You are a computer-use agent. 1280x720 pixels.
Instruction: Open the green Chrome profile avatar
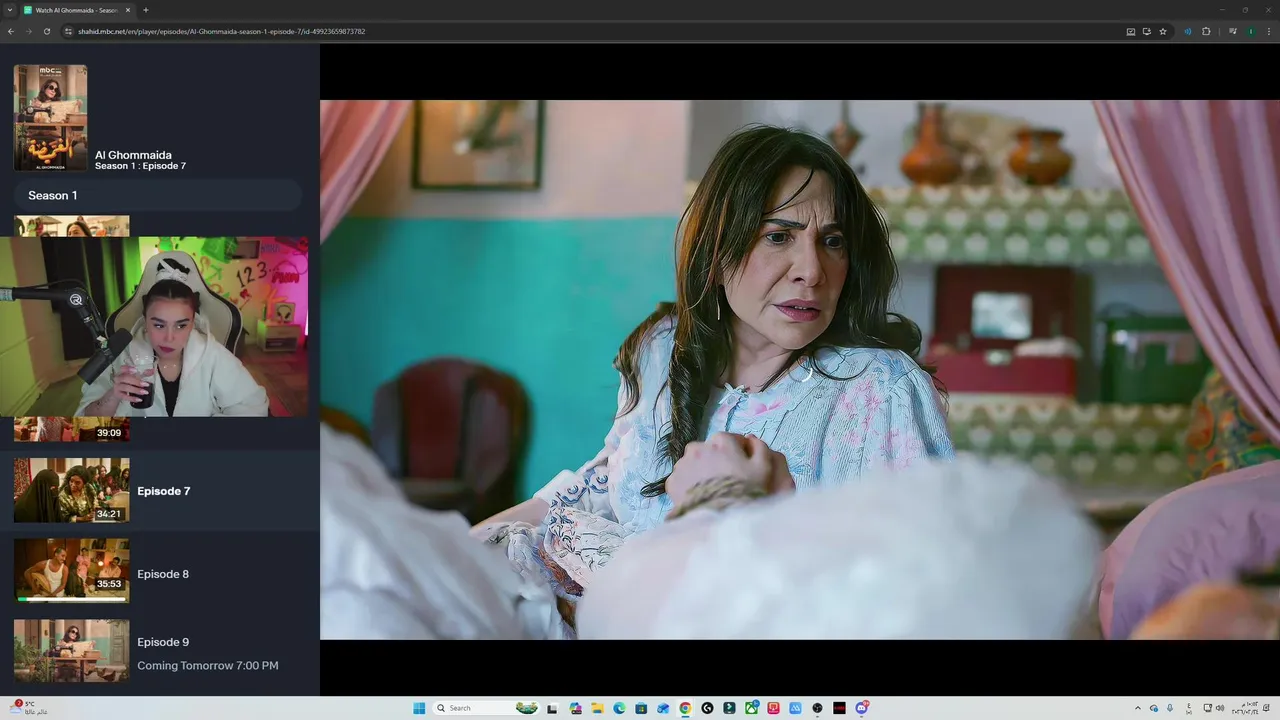pyautogui.click(x=1251, y=31)
